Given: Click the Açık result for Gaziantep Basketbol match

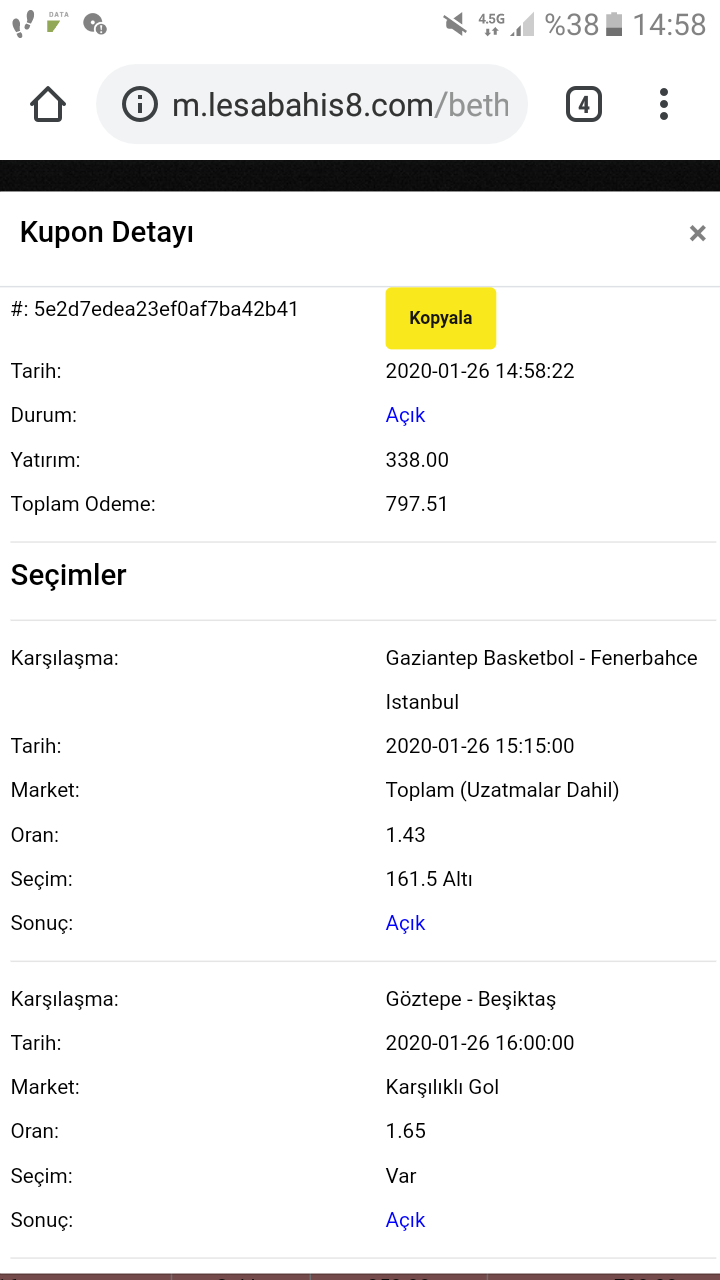Looking at the screenshot, I should 406,923.
